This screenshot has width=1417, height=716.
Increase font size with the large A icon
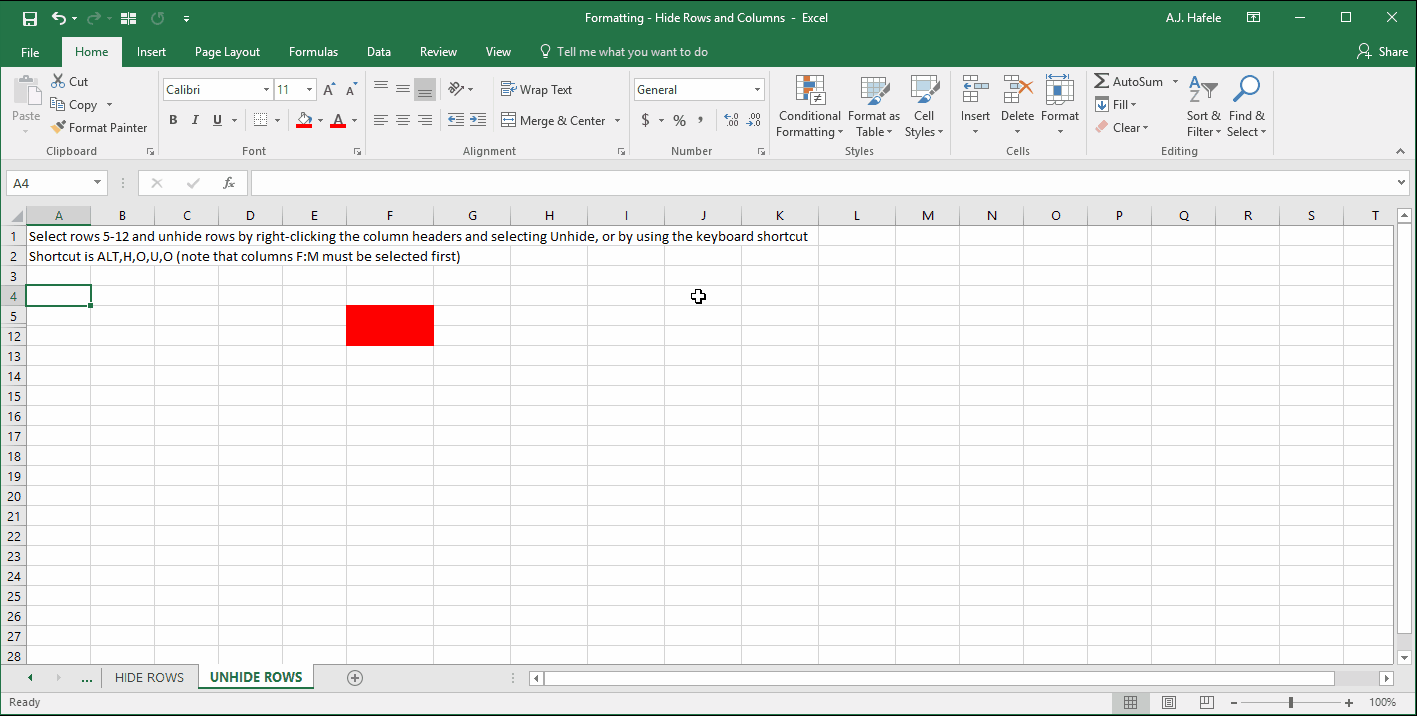pyautogui.click(x=329, y=90)
